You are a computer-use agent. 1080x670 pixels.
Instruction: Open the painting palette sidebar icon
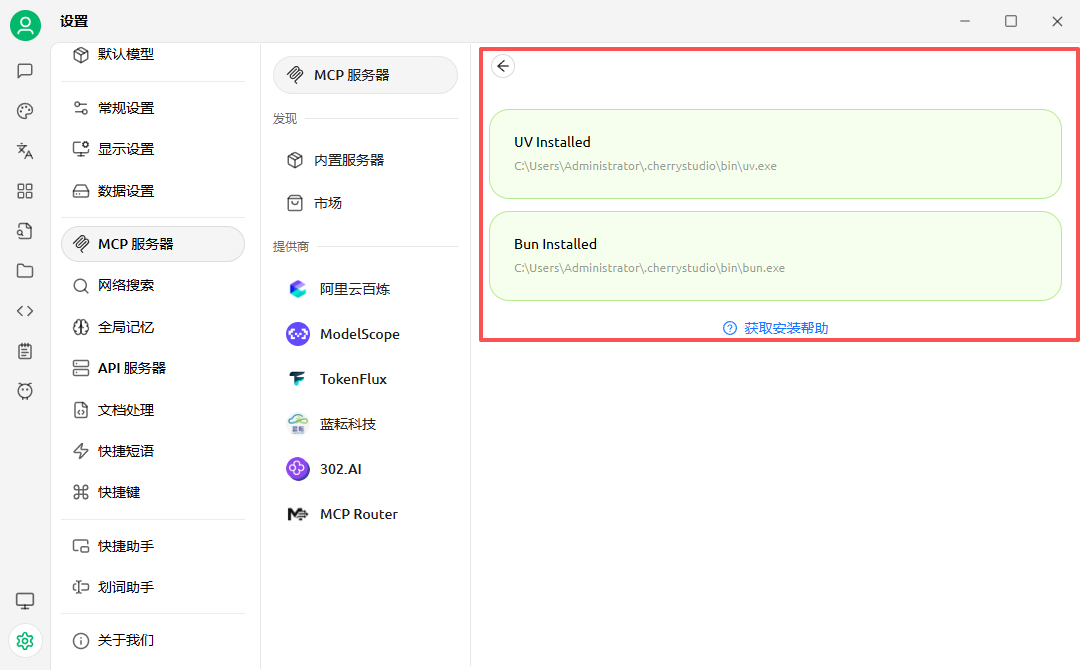point(25,111)
